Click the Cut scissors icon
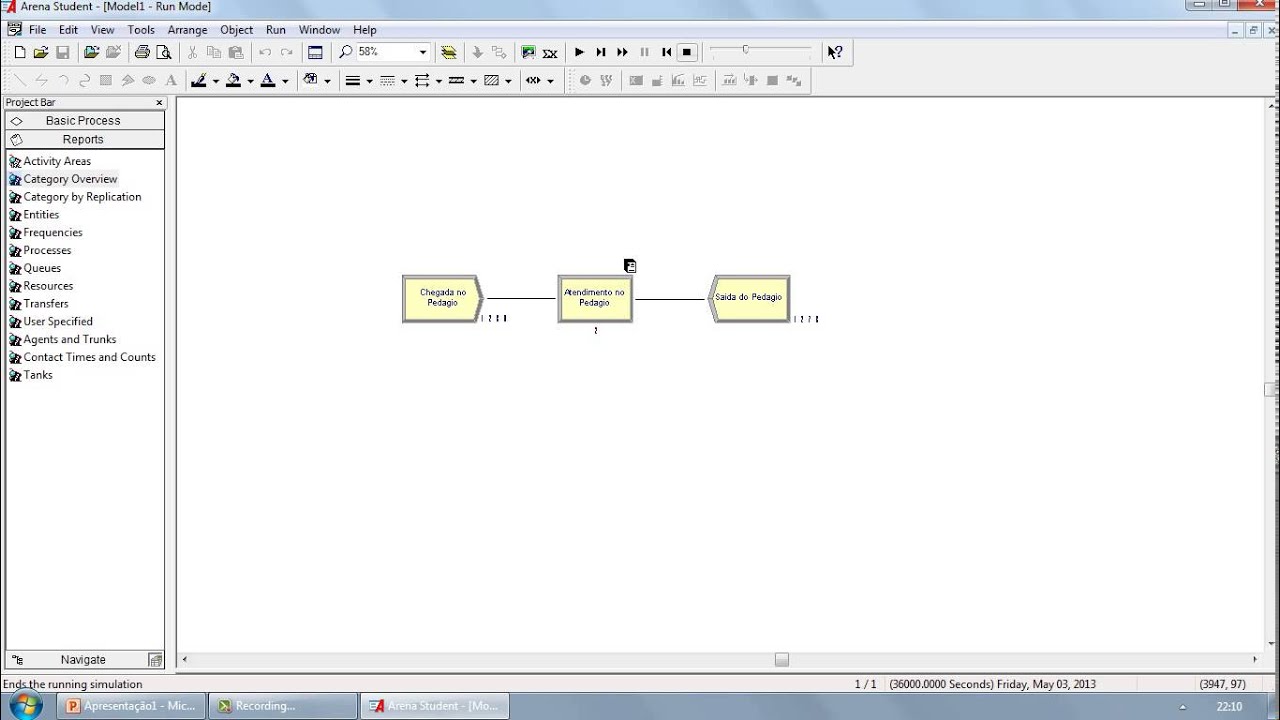The width and height of the screenshot is (1280, 720). [192, 52]
